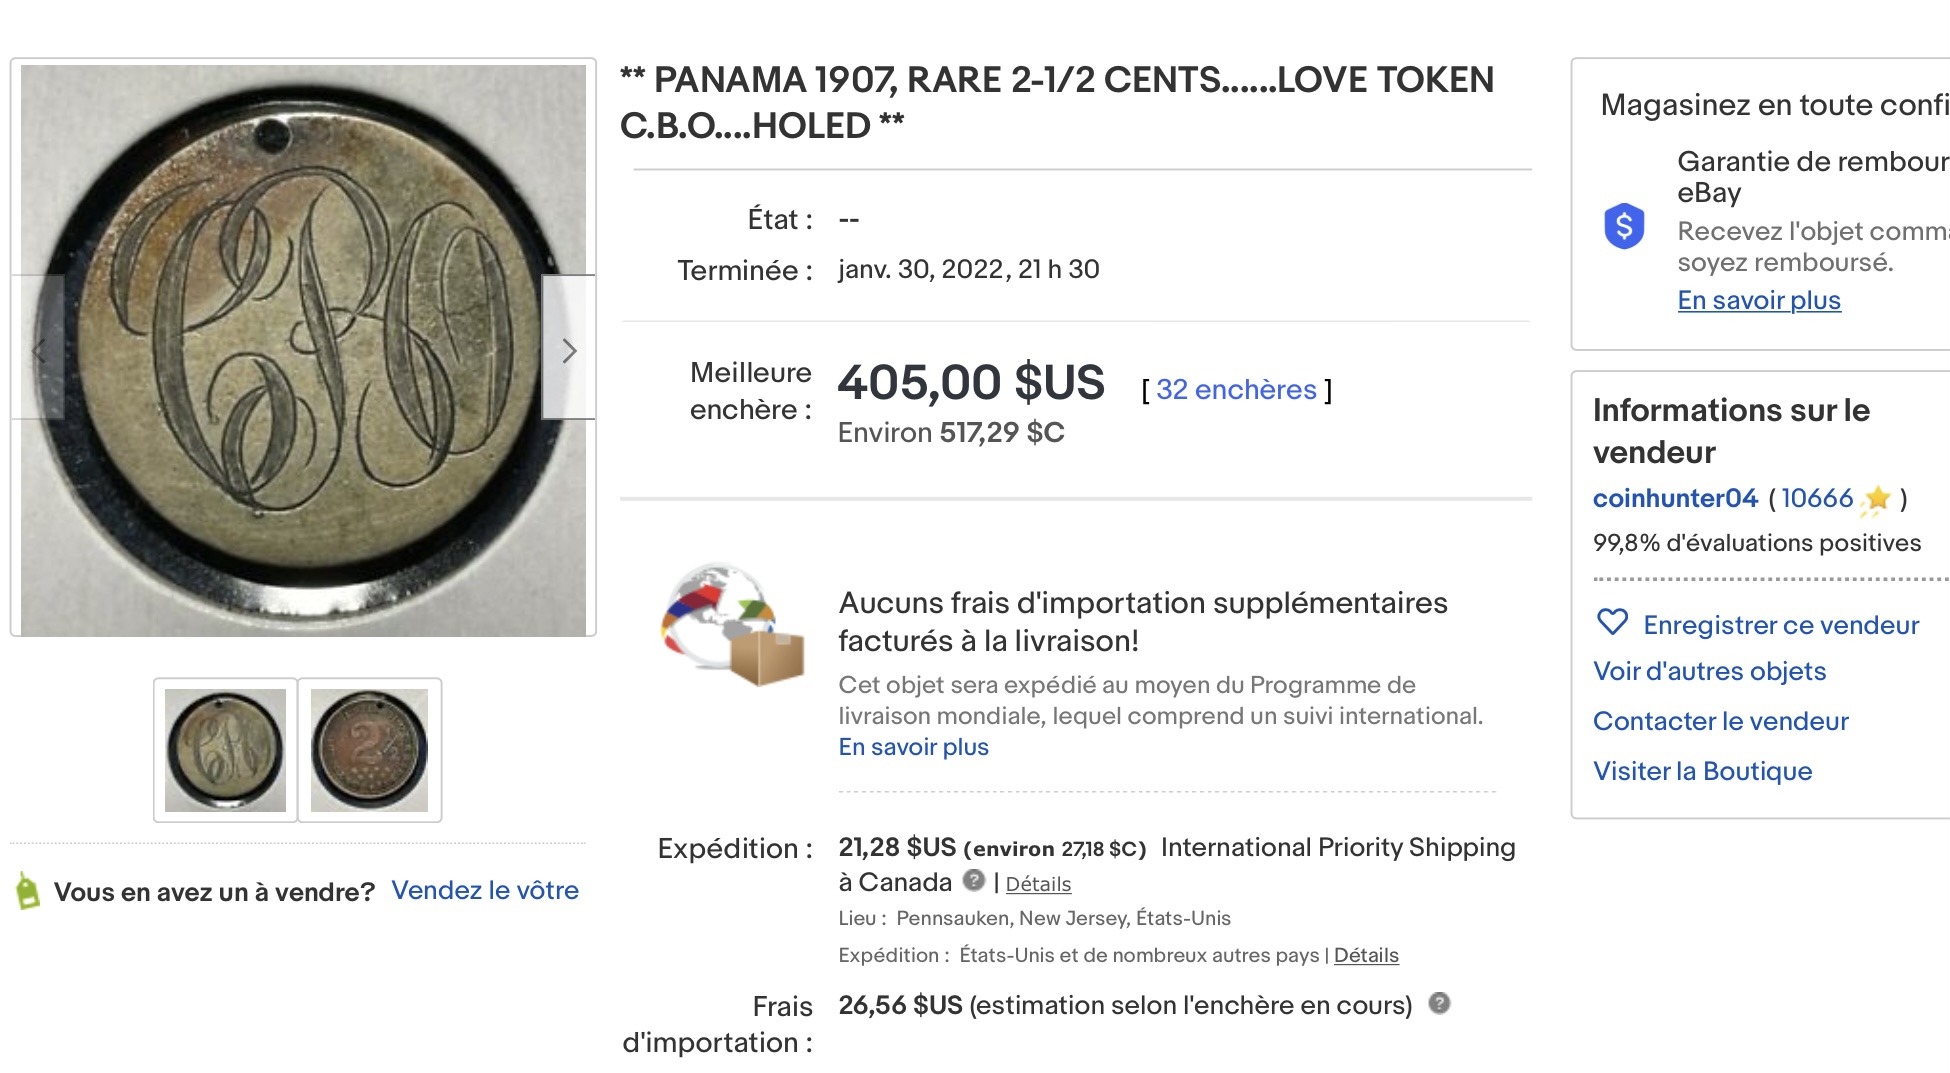Viewport: 1950px width, 1073px height.
Task: Open Voir d'autres objets
Action: tap(1709, 671)
